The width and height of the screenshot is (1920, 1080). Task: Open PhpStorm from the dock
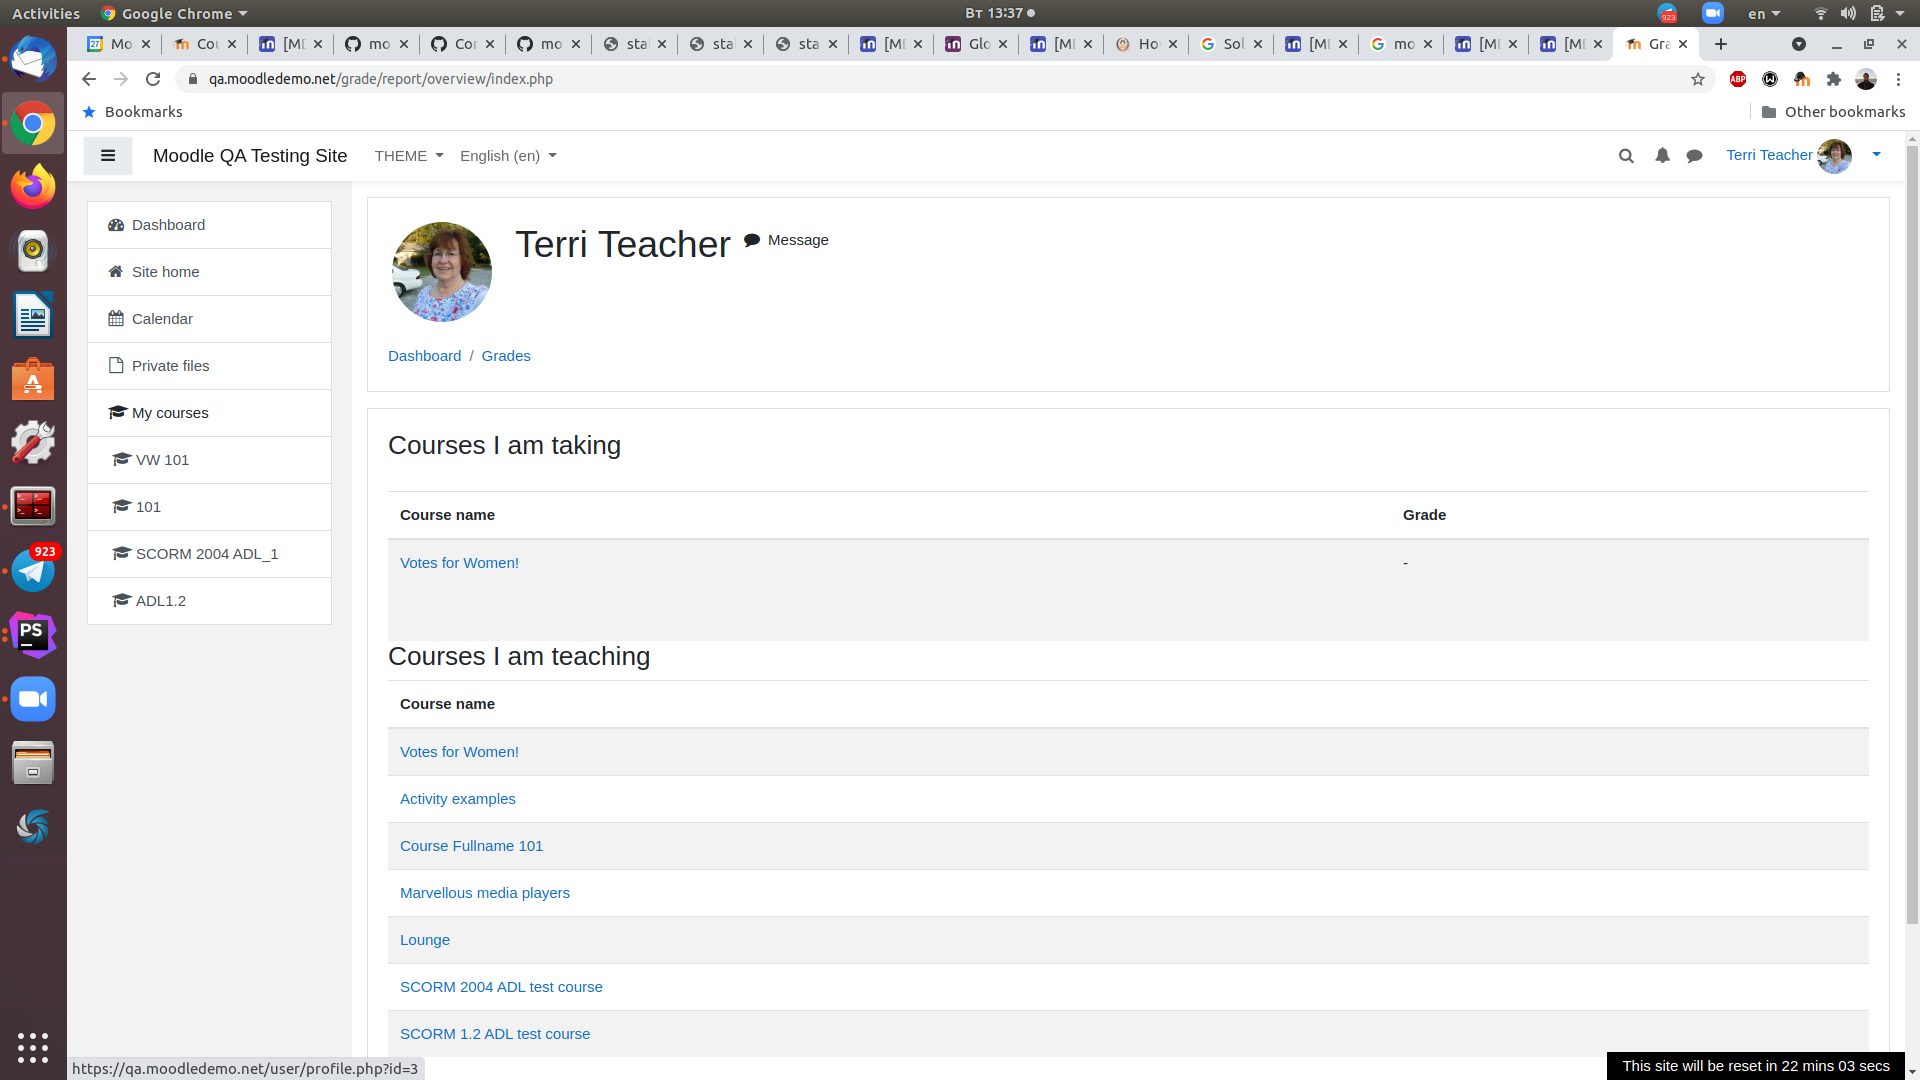33,635
